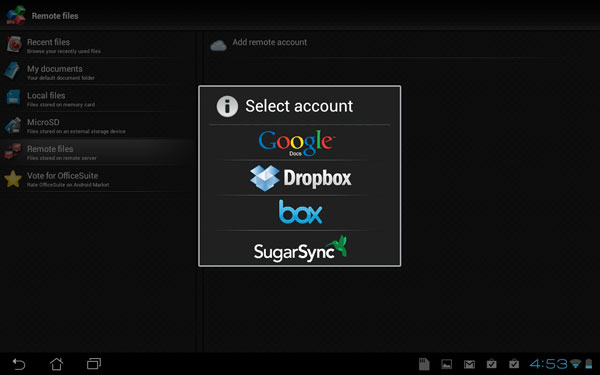This screenshot has height=375, width=600.
Task: Tap the second Market bag notification icon
Action: [x=514, y=364]
